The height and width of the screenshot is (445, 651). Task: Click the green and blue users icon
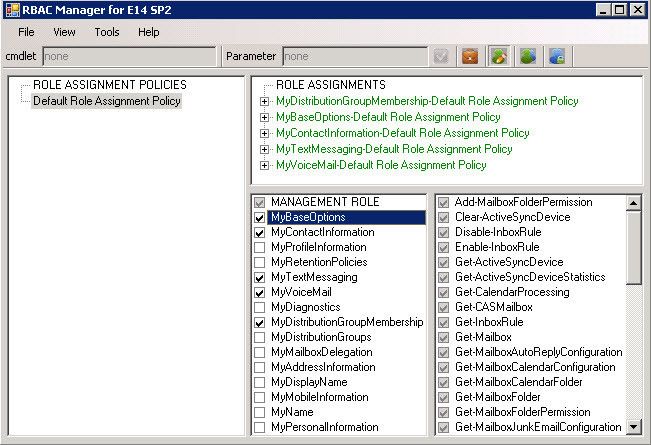528,56
